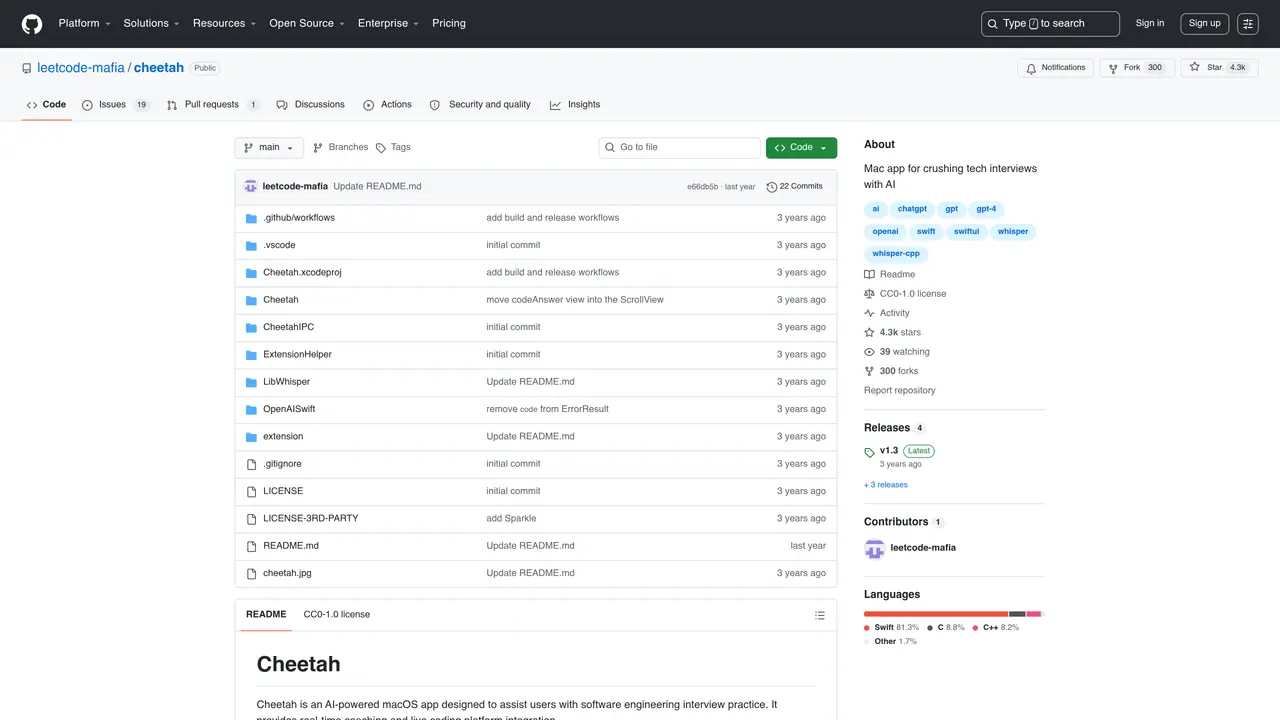Click the cheetah.jpg file icon
The width and height of the screenshot is (1280, 720).
[x=252, y=573]
